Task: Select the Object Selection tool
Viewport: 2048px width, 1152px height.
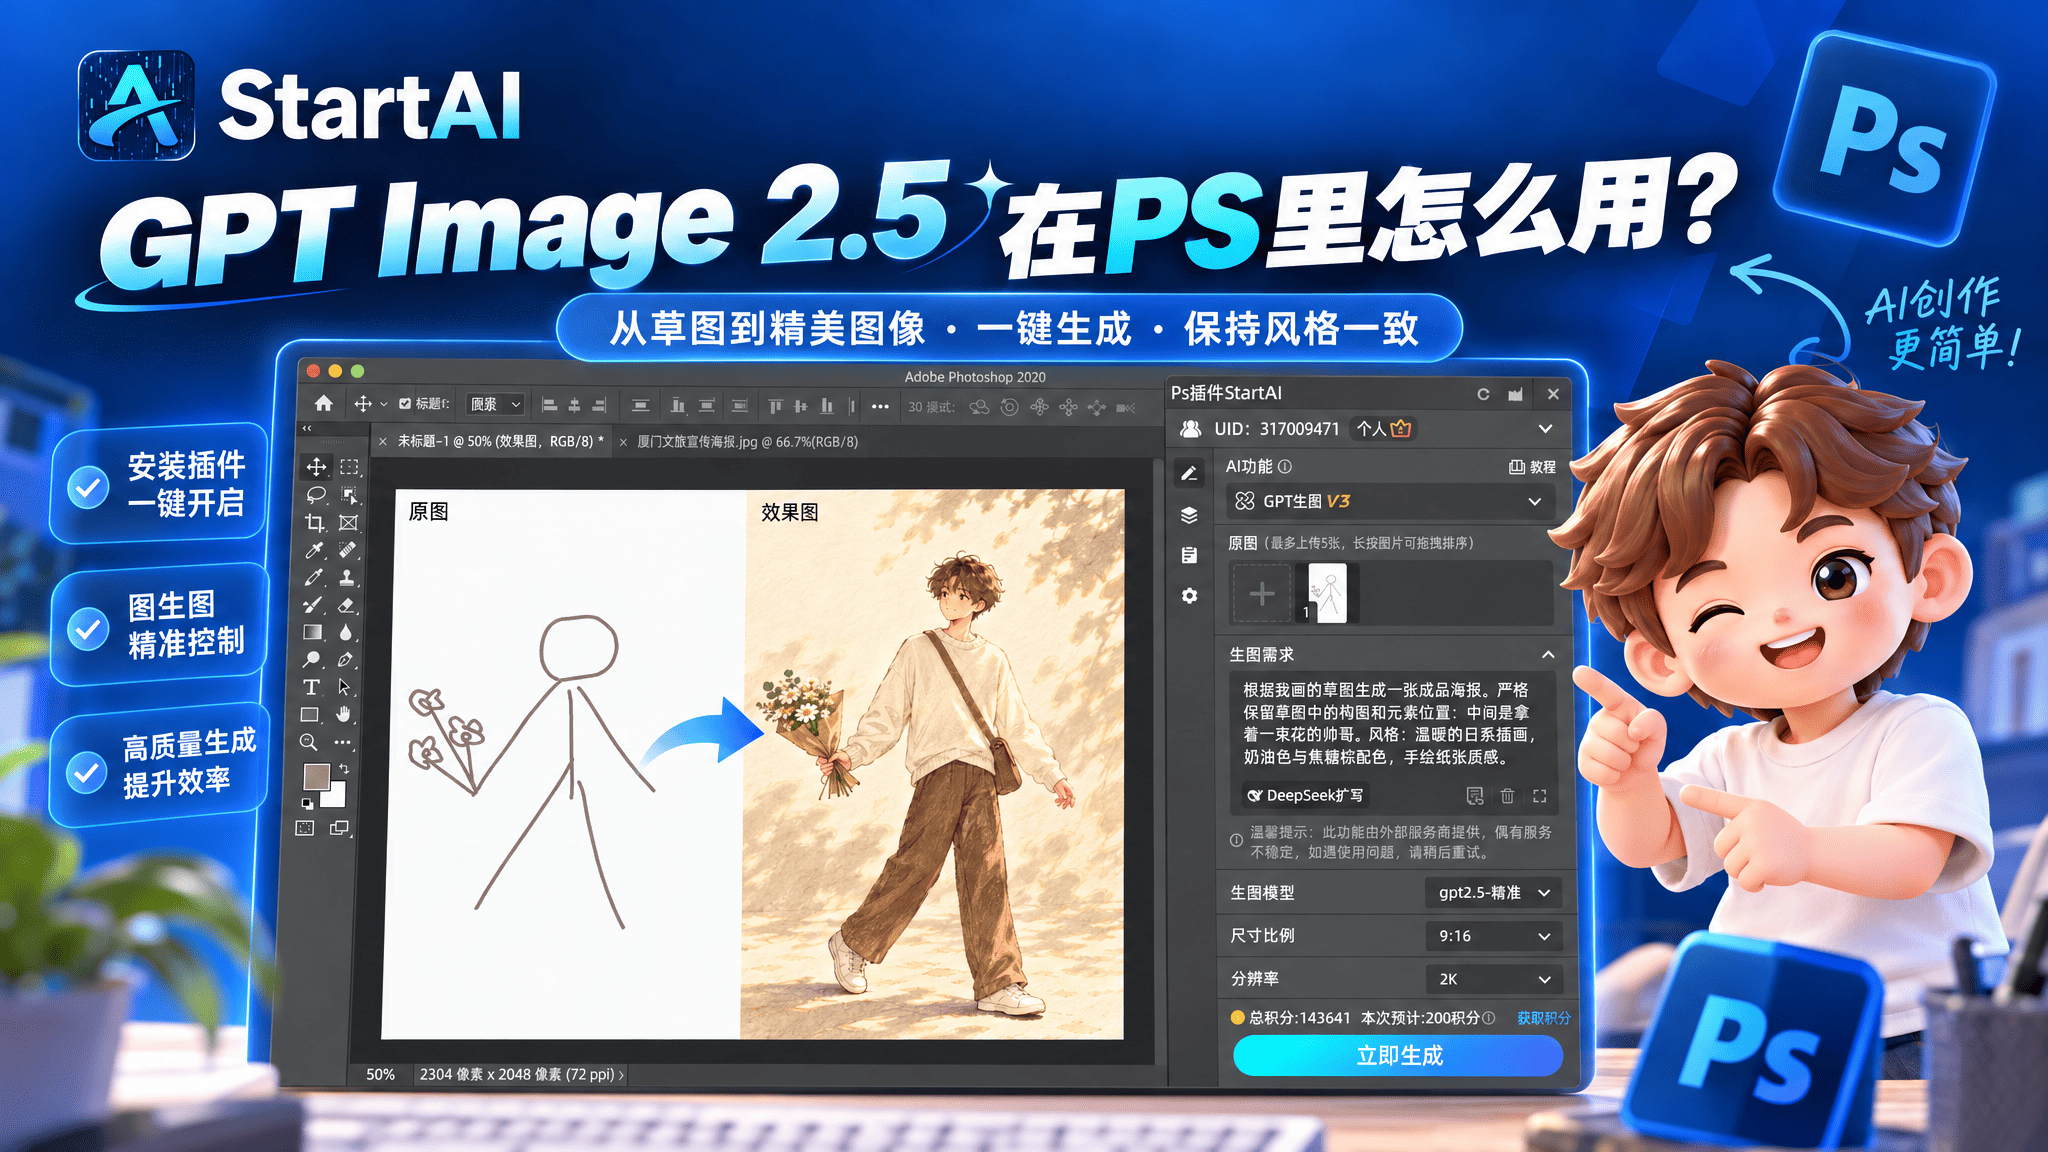Action: click(x=349, y=495)
